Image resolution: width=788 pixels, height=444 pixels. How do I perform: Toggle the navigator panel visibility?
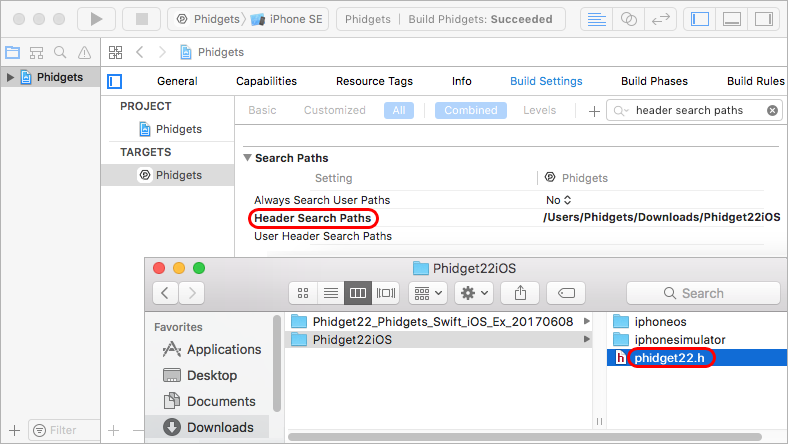point(700,19)
